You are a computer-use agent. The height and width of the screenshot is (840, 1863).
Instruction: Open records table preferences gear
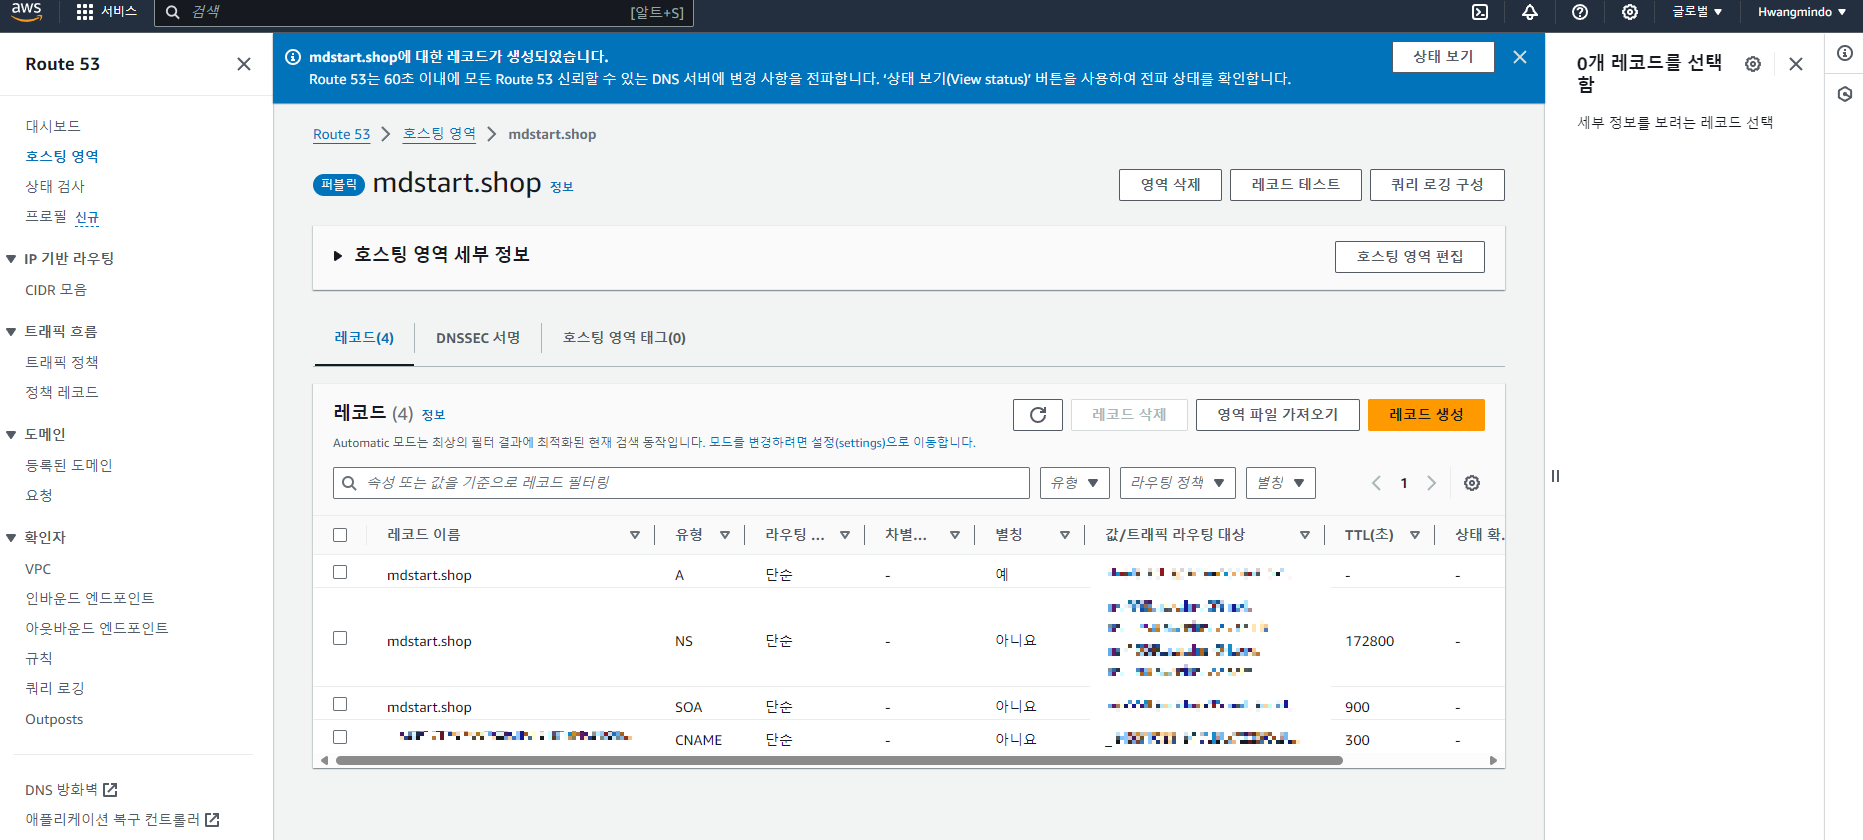click(x=1472, y=483)
